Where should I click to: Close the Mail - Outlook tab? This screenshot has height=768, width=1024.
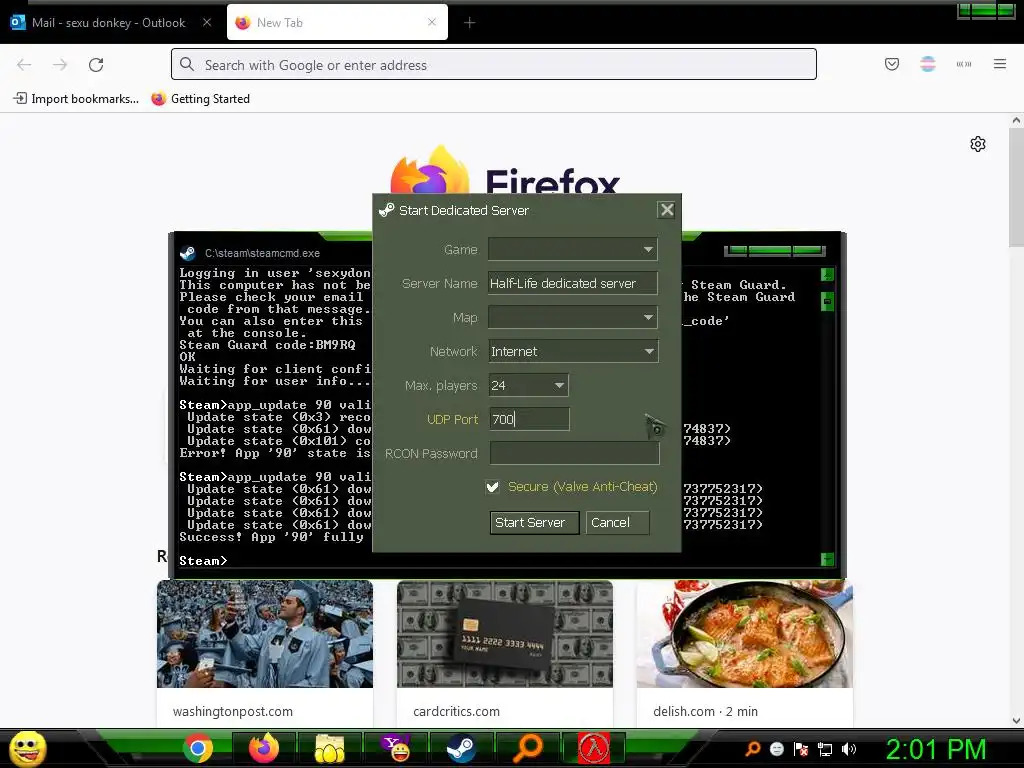coord(206,22)
